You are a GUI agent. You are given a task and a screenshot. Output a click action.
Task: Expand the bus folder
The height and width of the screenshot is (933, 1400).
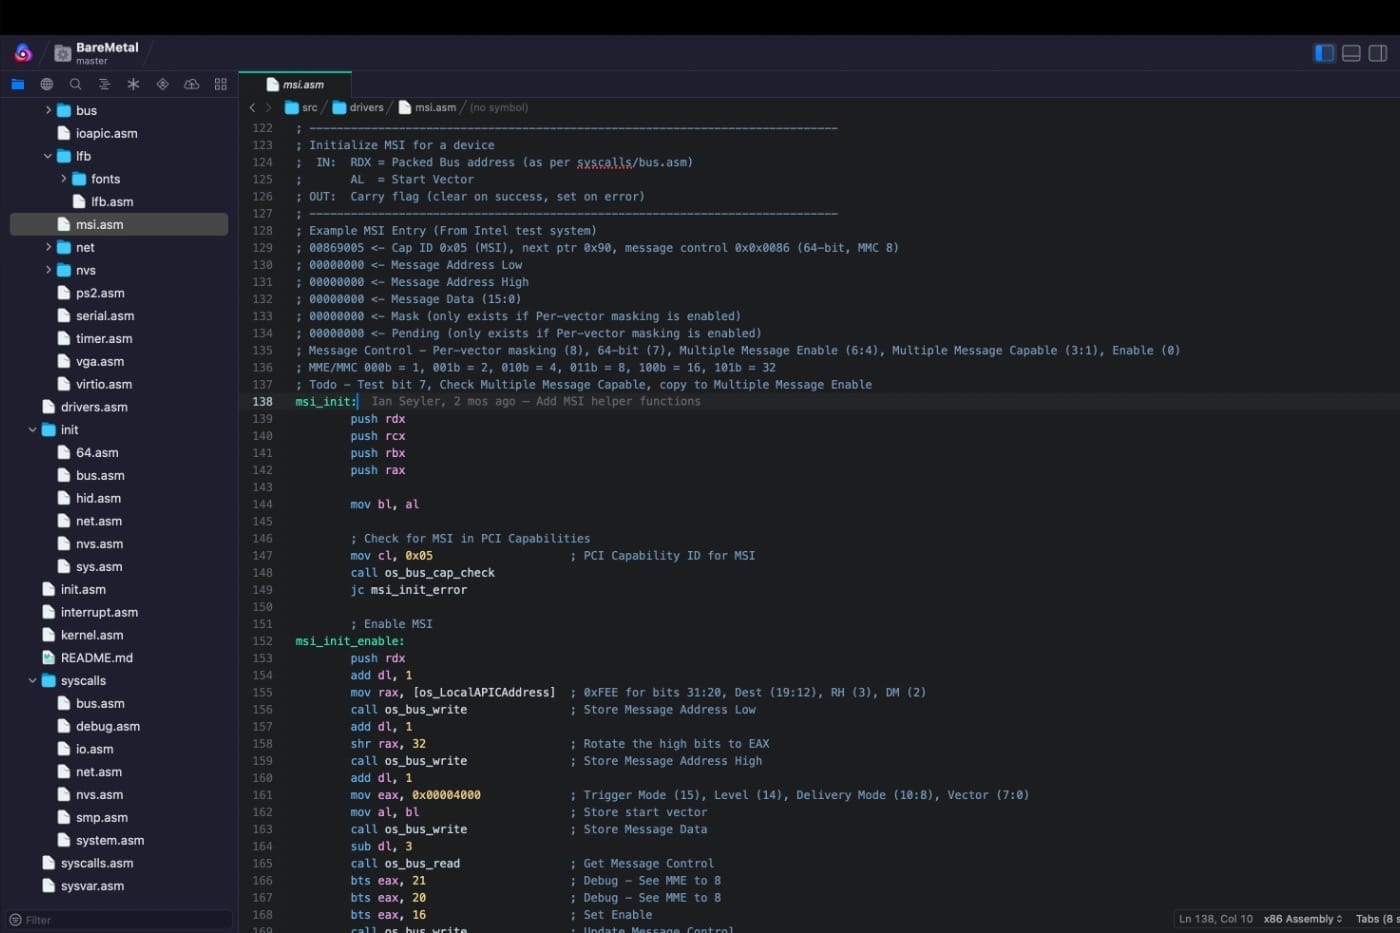click(48, 110)
